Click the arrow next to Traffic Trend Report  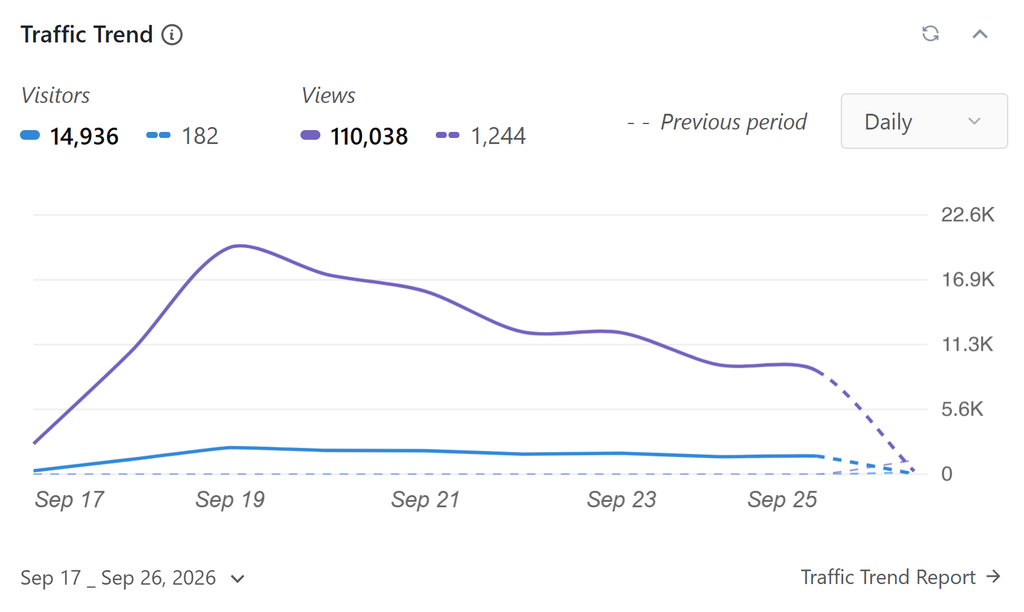pos(993,577)
